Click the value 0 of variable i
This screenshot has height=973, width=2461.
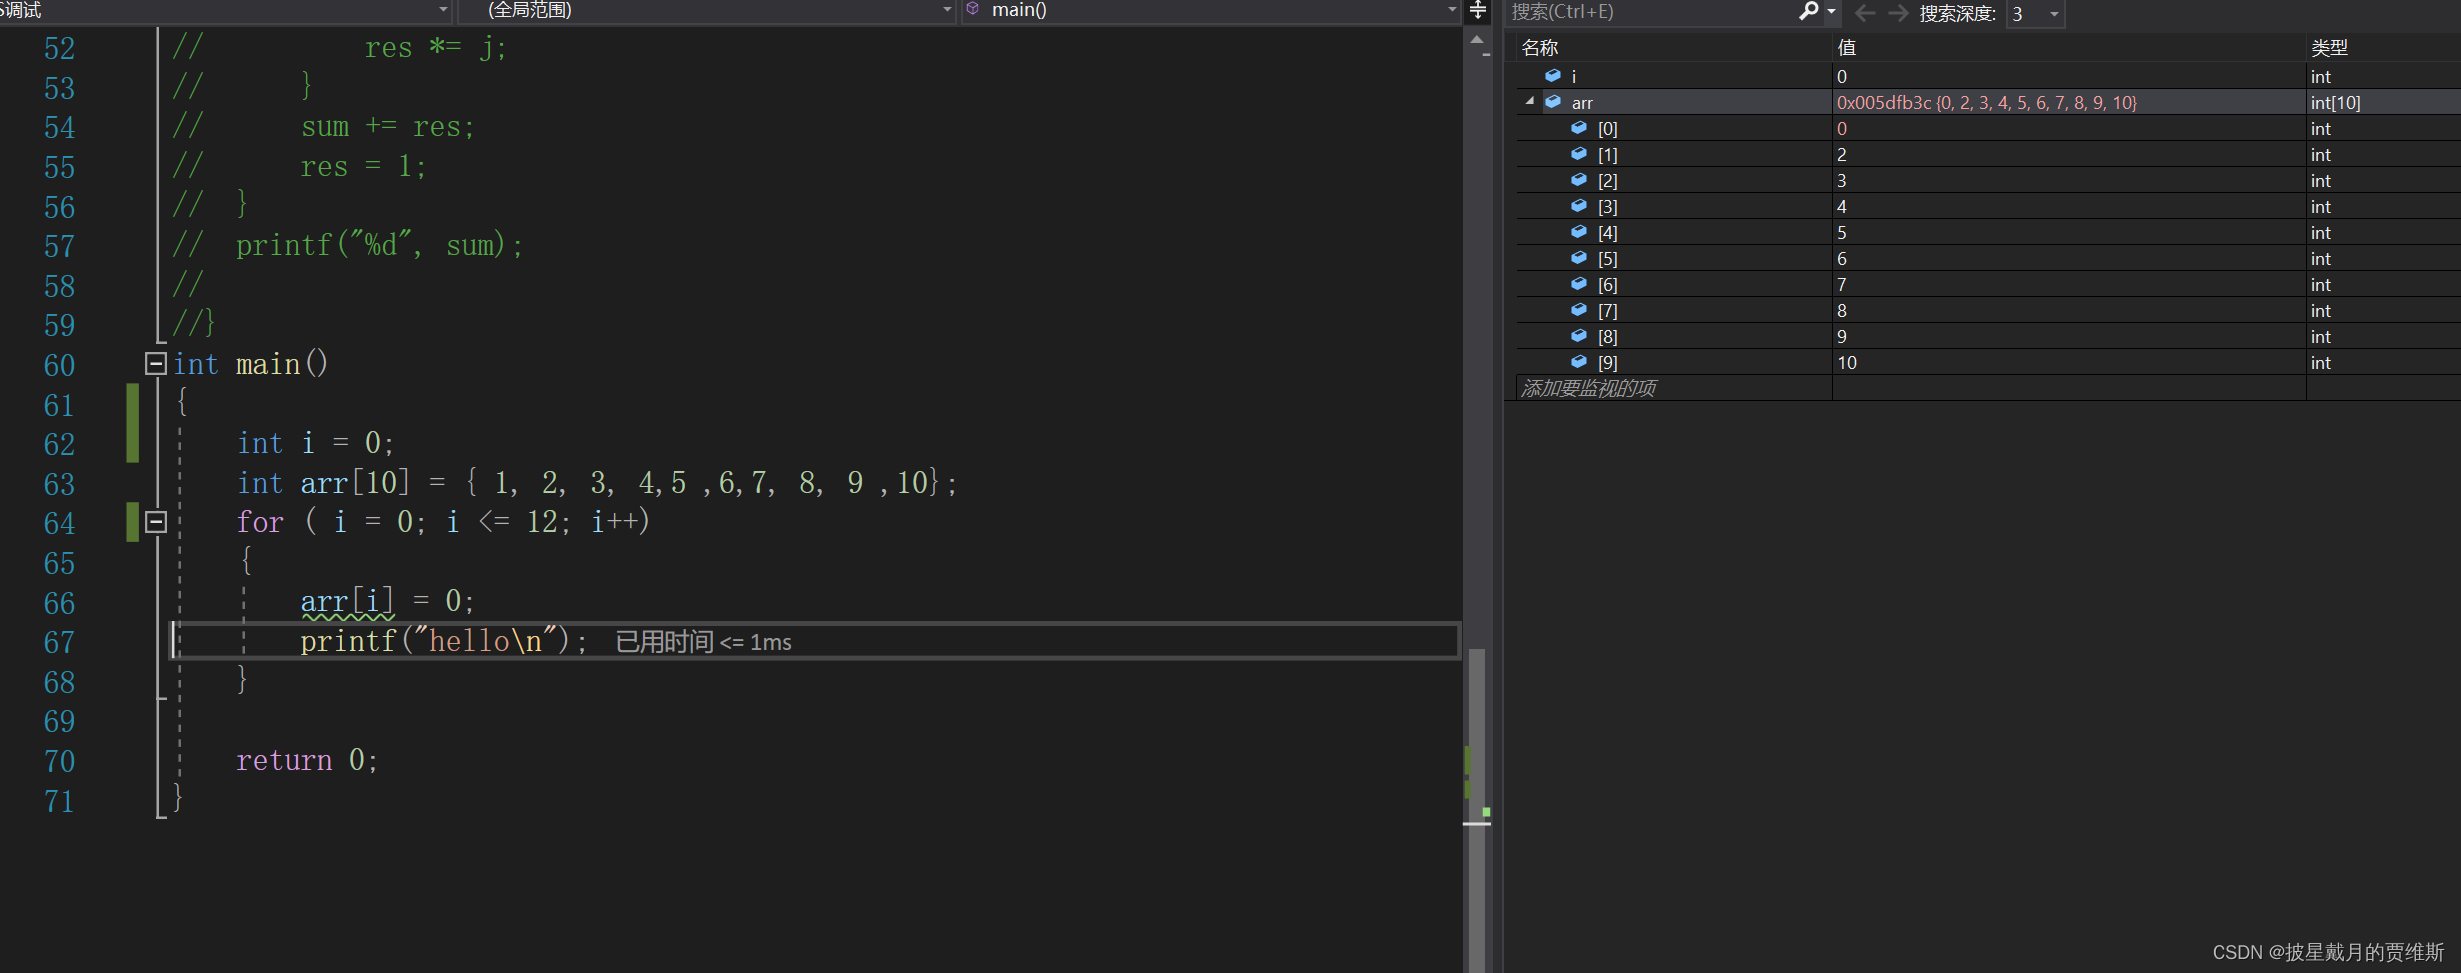(x=1842, y=76)
